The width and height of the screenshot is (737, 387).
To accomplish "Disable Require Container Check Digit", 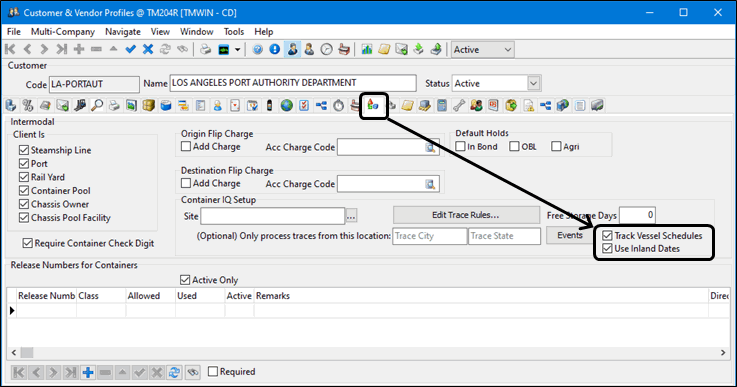I will [28, 243].
